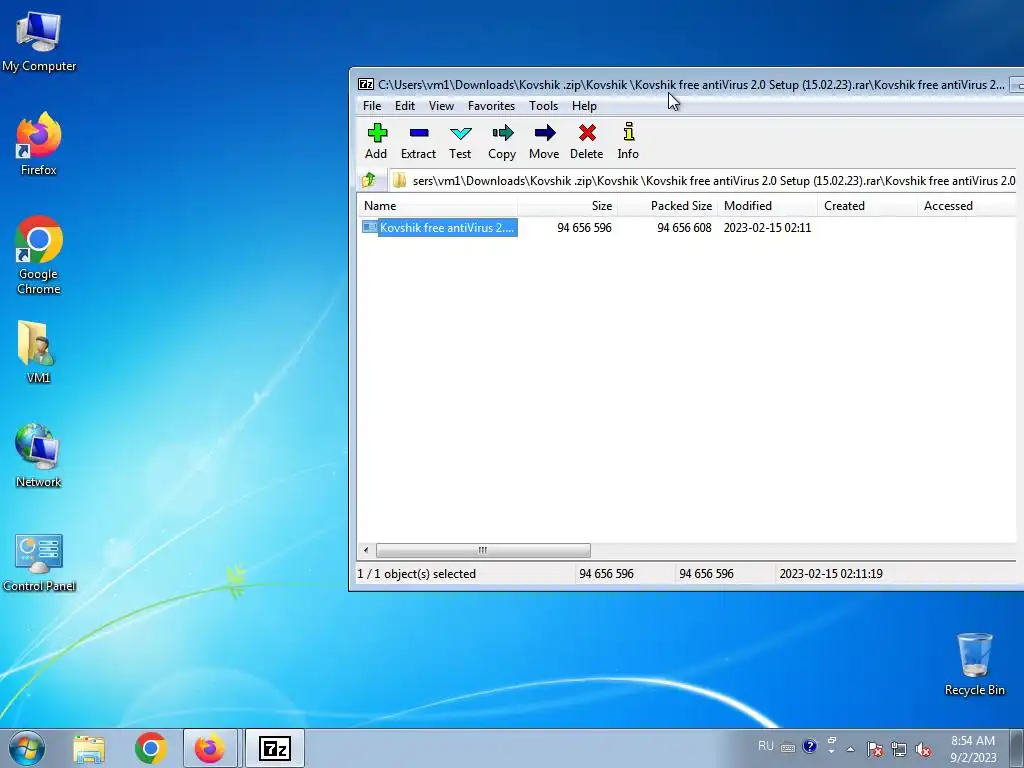Screen dimensions: 1024x768
Task: Select the Network desktop icon
Action: [x=38, y=456]
